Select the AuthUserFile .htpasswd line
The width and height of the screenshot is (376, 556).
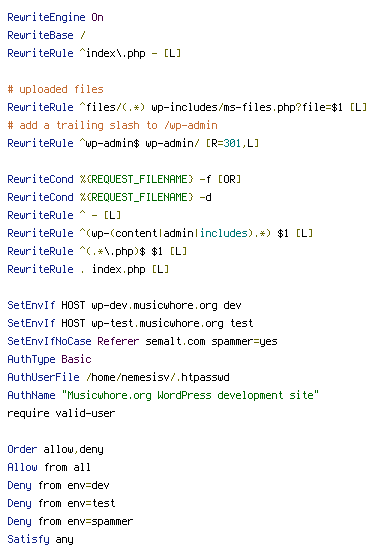tap(118, 377)
